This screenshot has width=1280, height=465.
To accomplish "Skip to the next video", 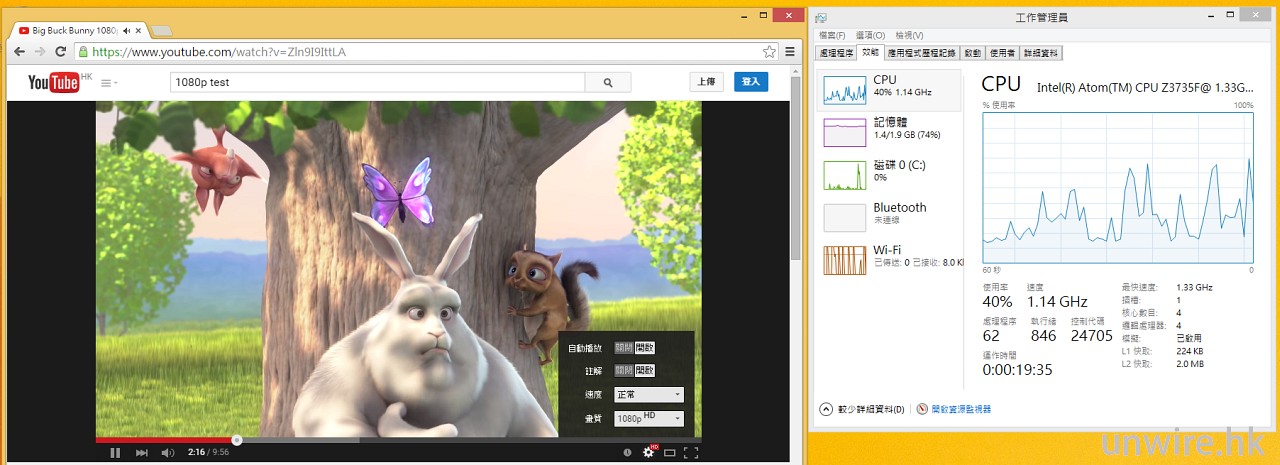I will [141, 453].
